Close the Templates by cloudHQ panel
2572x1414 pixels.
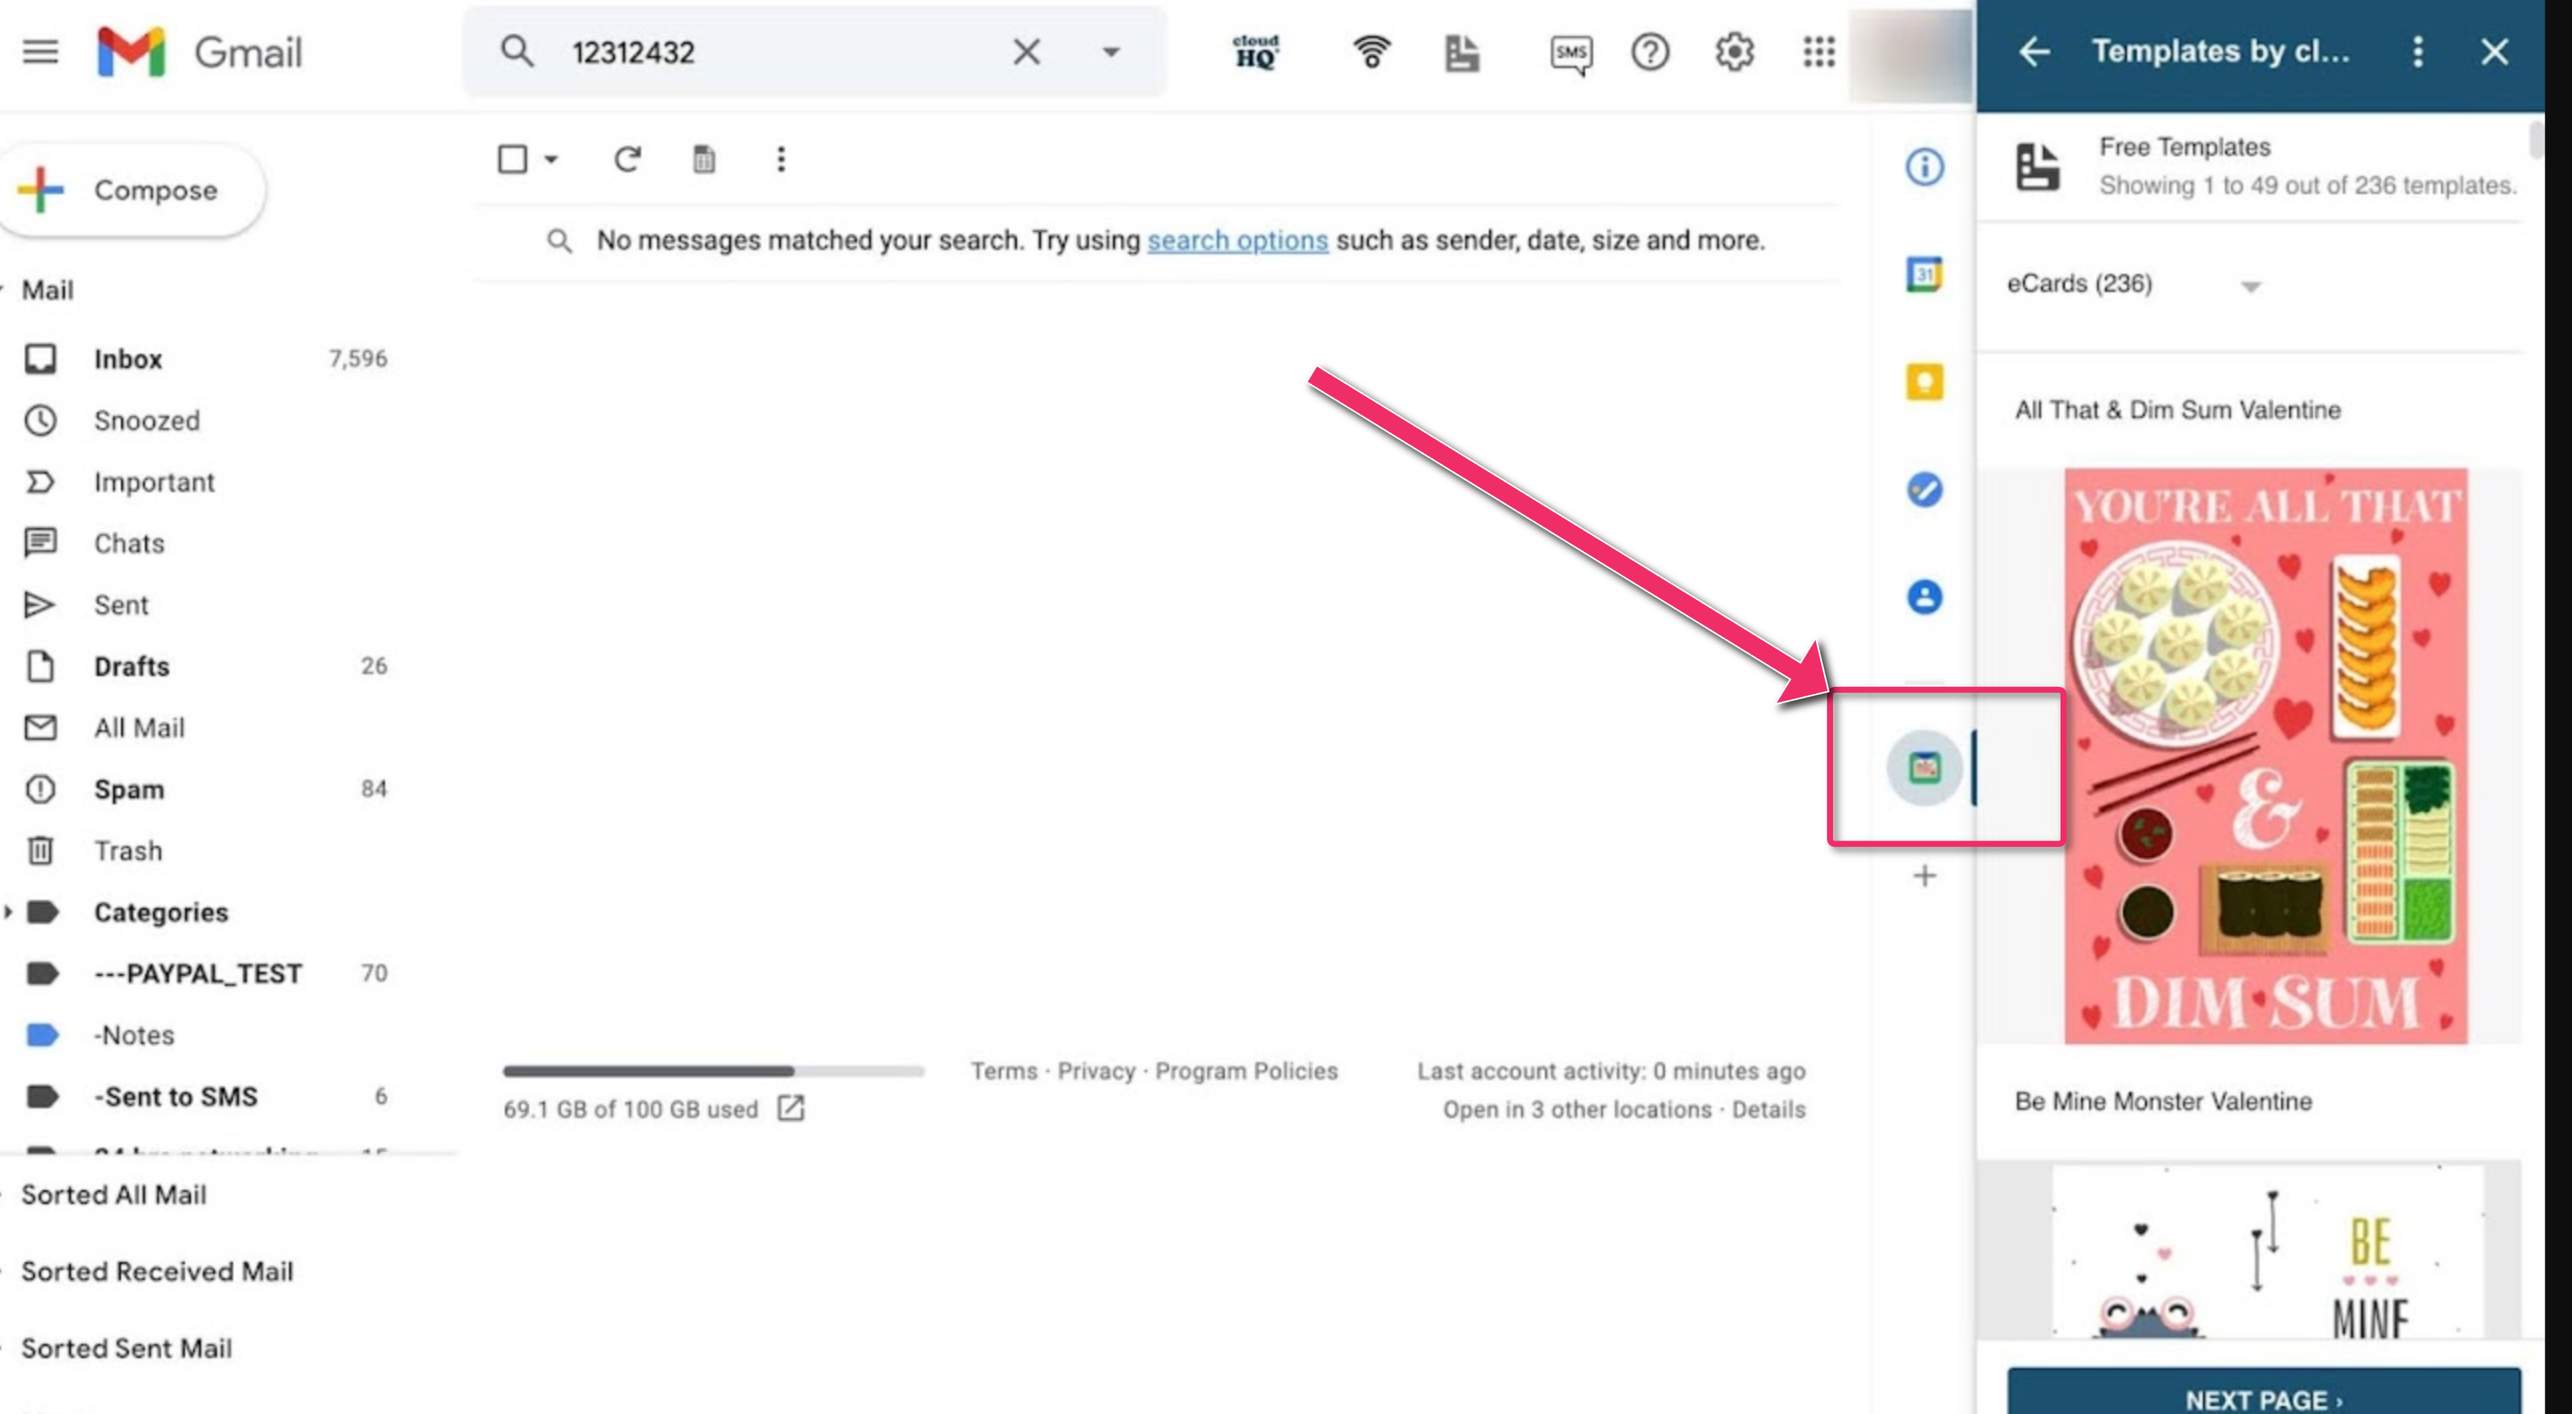(2494, 51)
